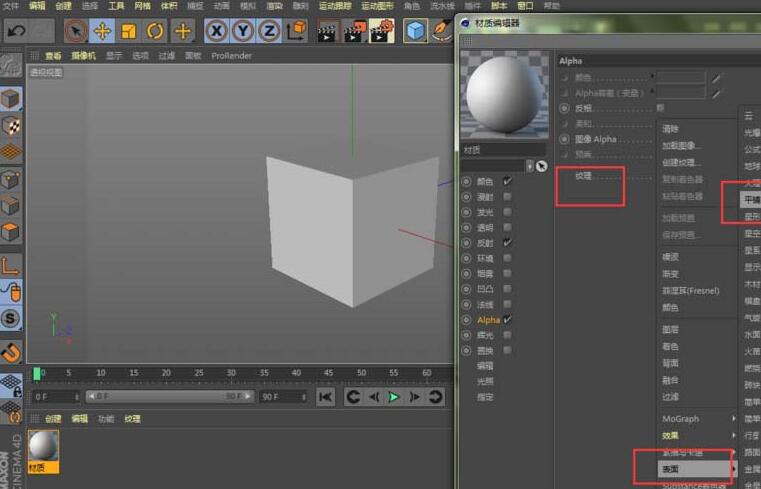Select the Polygons mode icon
The height and width of the screenshot is (489, 761).
(11, 232)
